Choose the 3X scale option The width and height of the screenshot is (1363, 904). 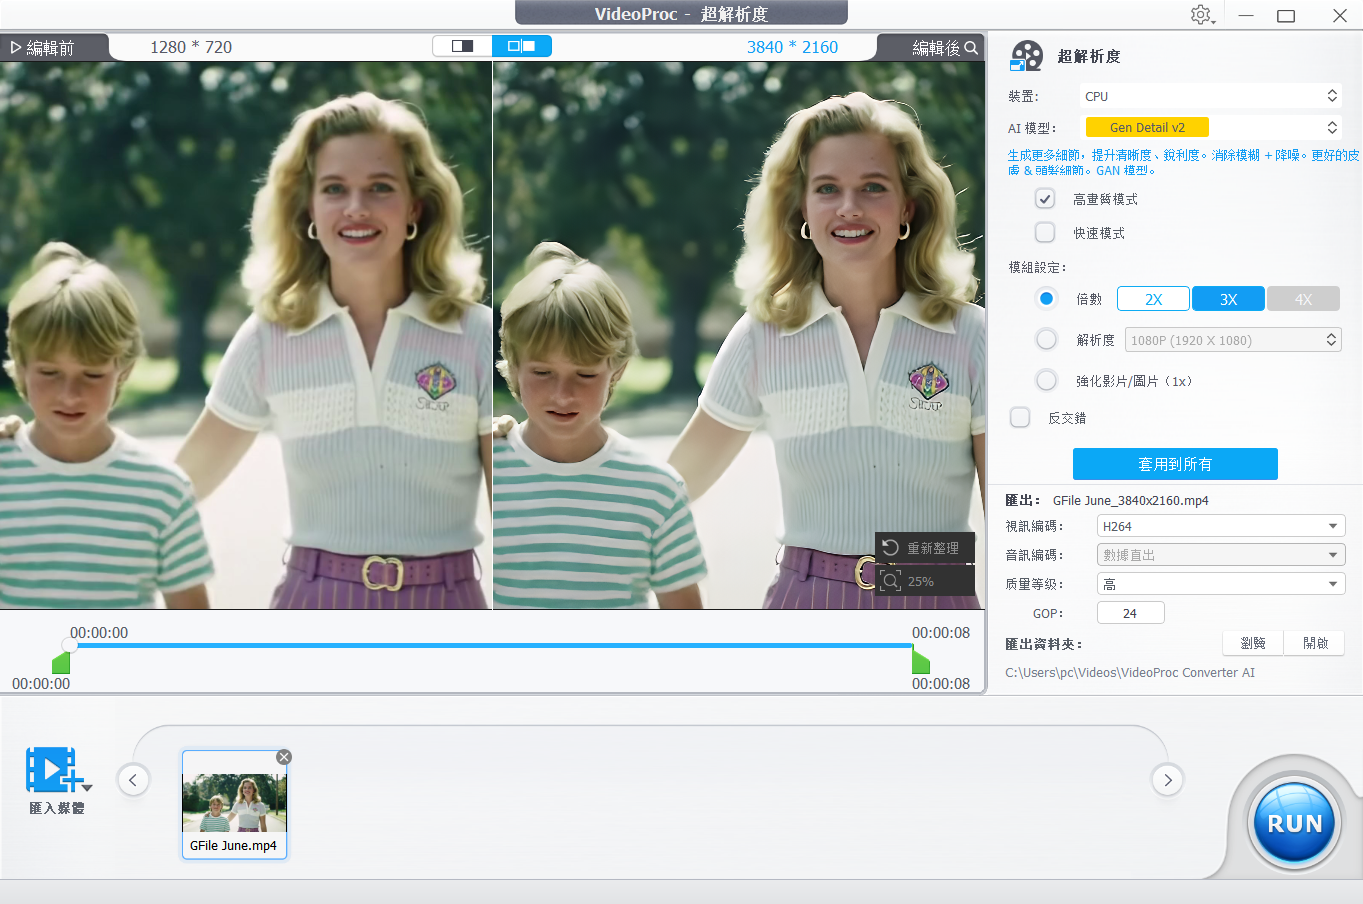[x=1229, y=299]
